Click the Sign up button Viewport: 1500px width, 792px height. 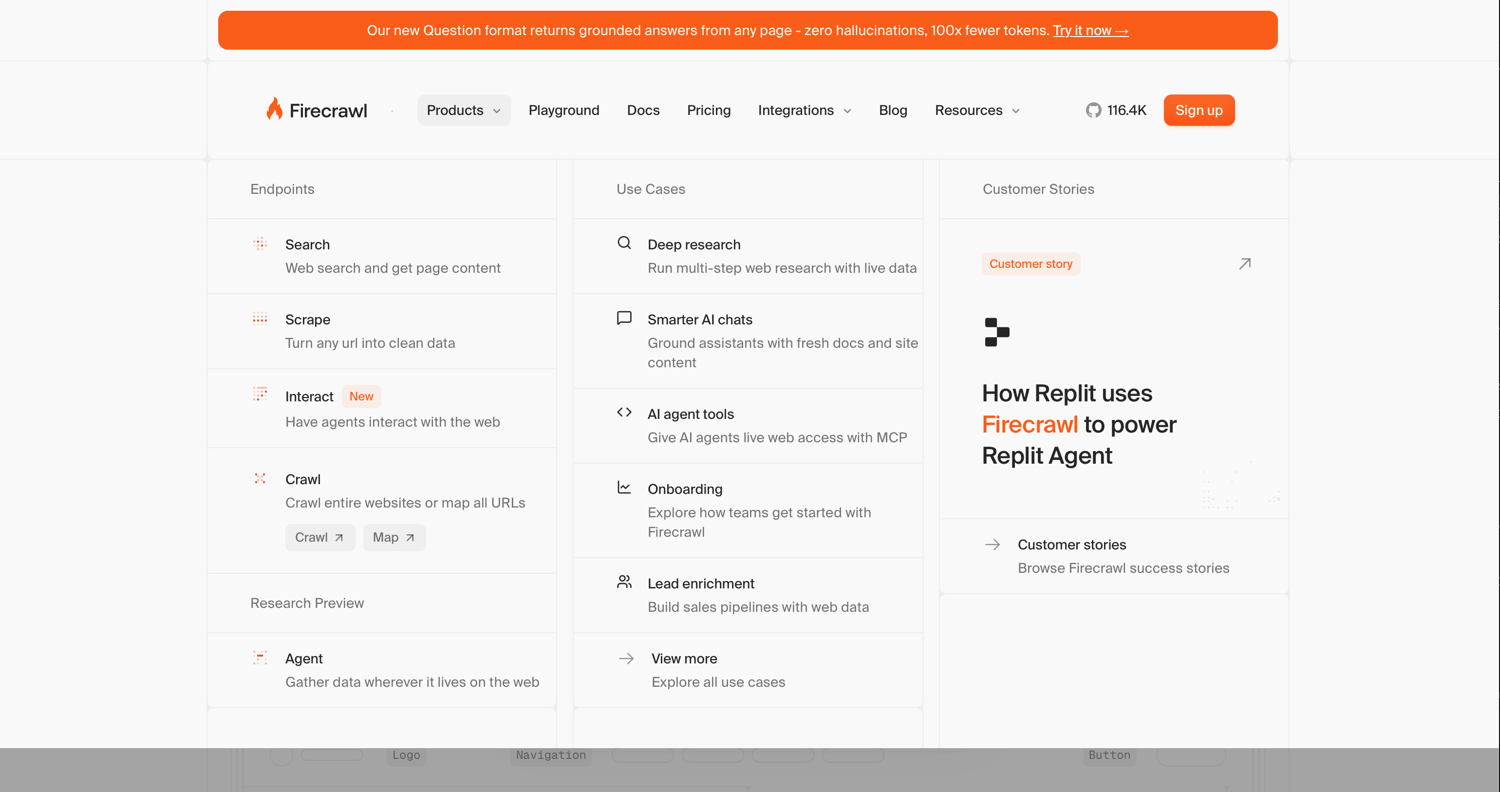click(x=1199, y=110)
